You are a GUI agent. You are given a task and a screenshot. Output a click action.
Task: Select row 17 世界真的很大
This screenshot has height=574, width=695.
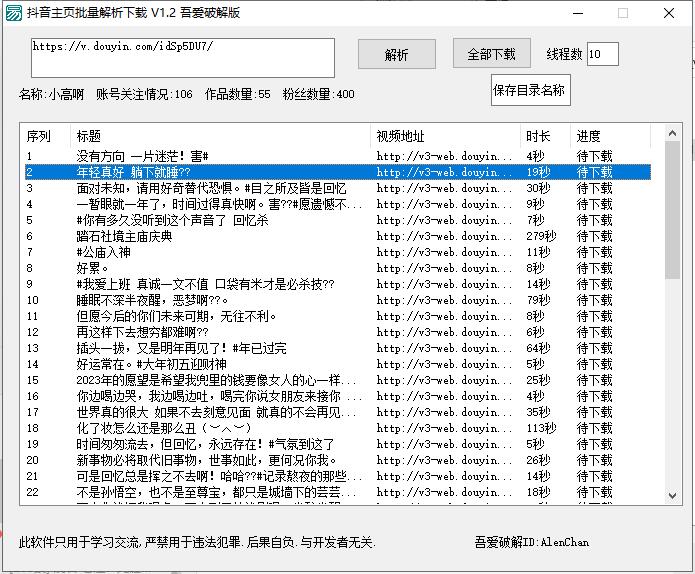click(338, 412)
